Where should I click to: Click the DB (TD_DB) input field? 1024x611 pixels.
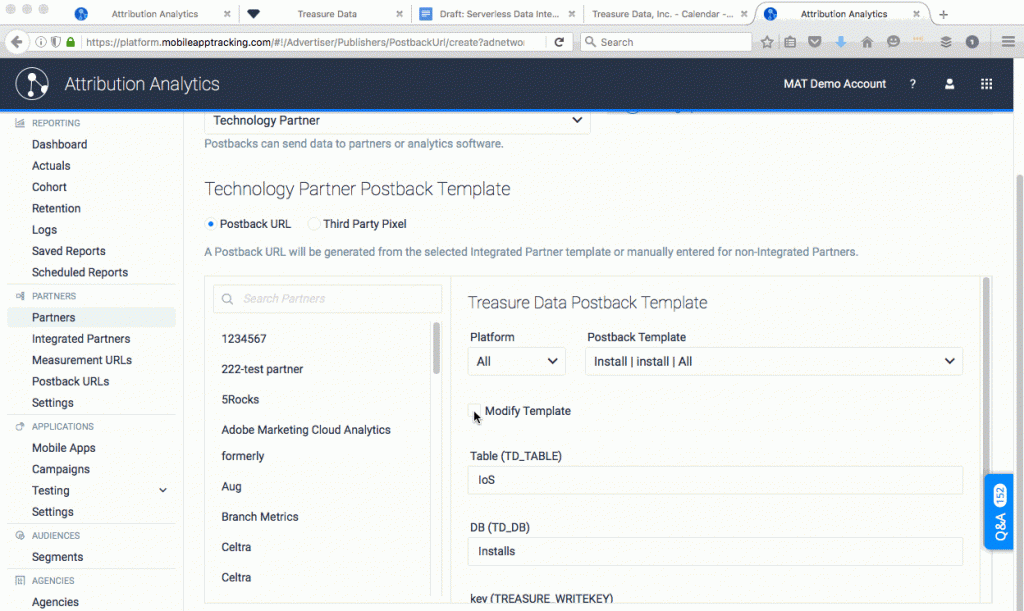715,552
